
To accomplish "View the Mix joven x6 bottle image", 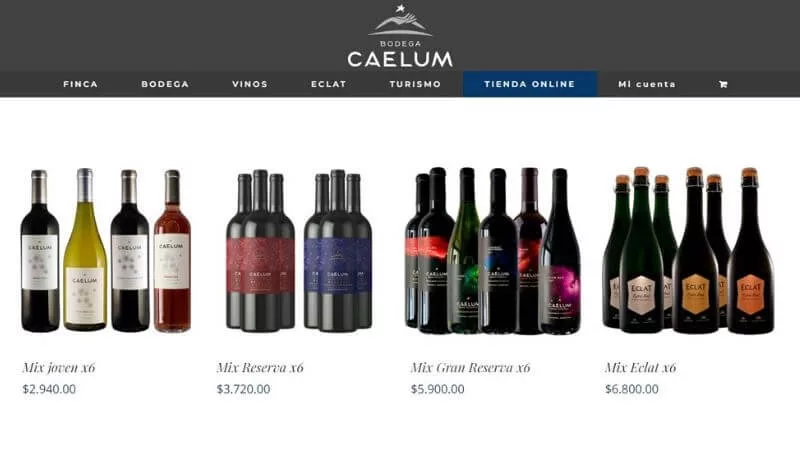I will tap(106, 250).
